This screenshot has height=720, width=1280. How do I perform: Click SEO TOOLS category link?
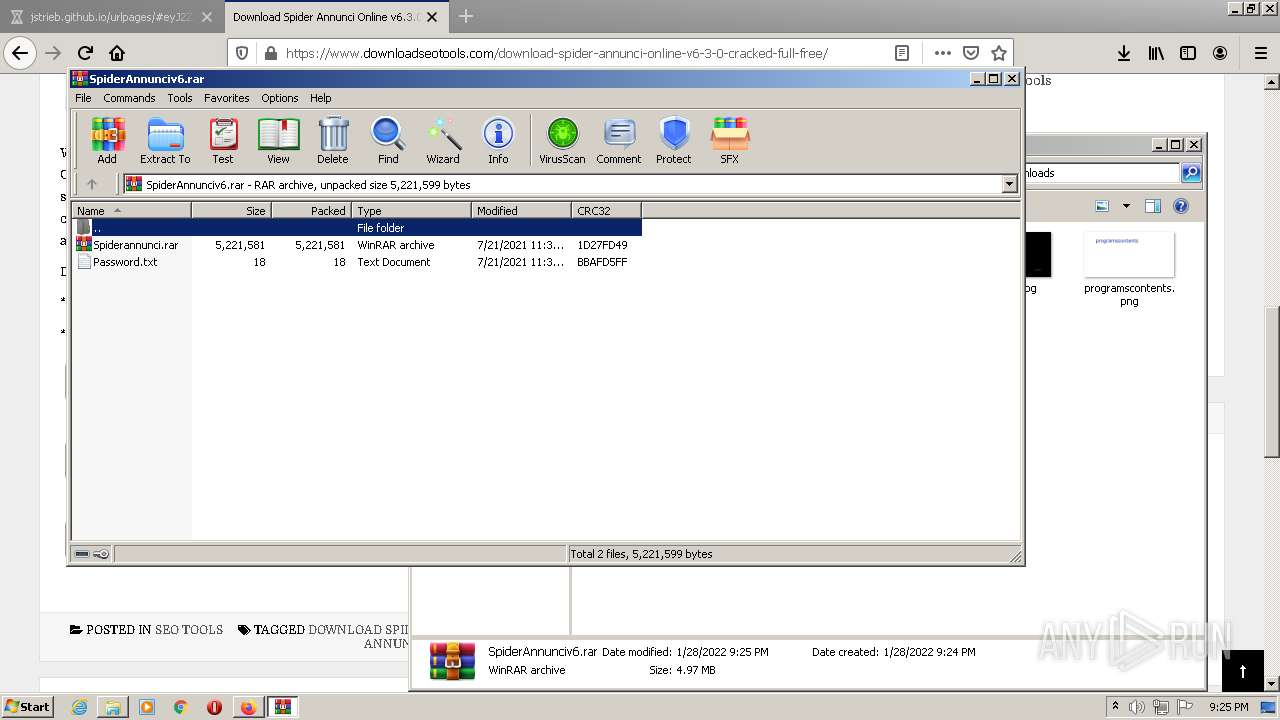(189, 630)
